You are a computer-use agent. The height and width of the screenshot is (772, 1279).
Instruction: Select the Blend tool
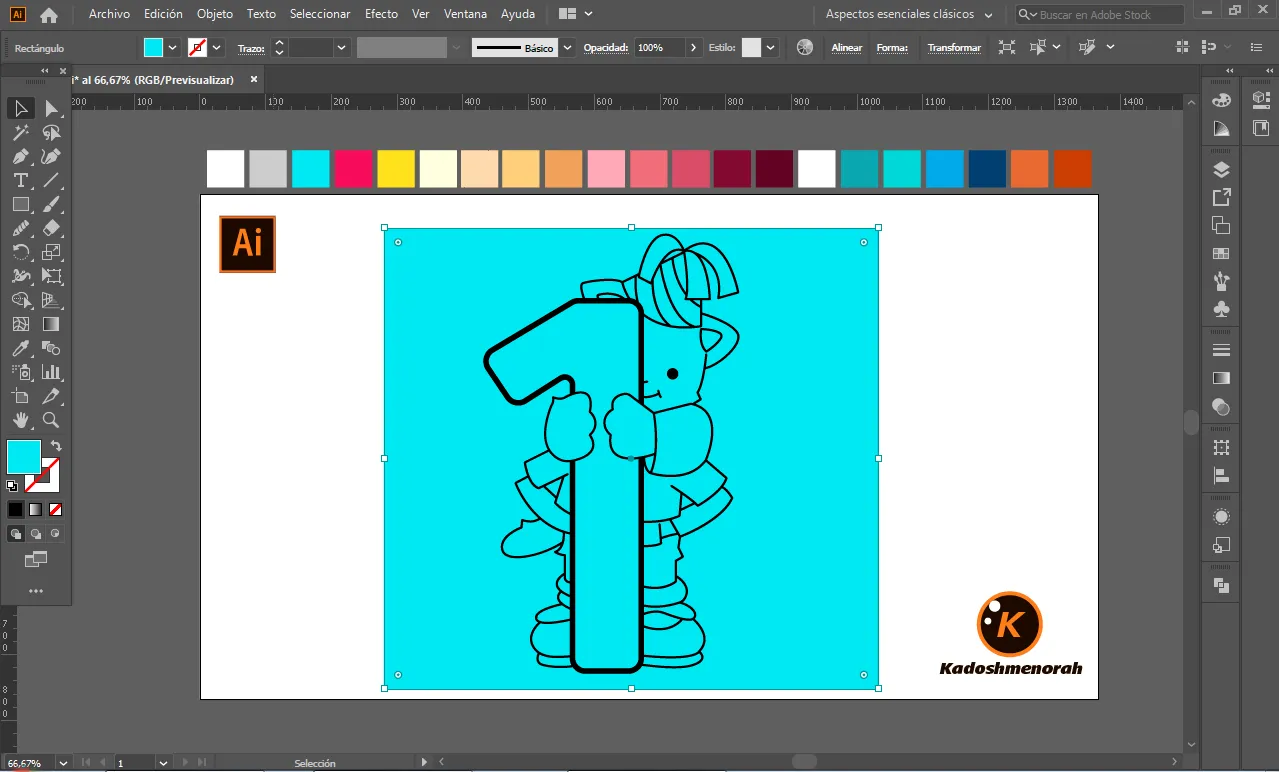click(51, 348)
